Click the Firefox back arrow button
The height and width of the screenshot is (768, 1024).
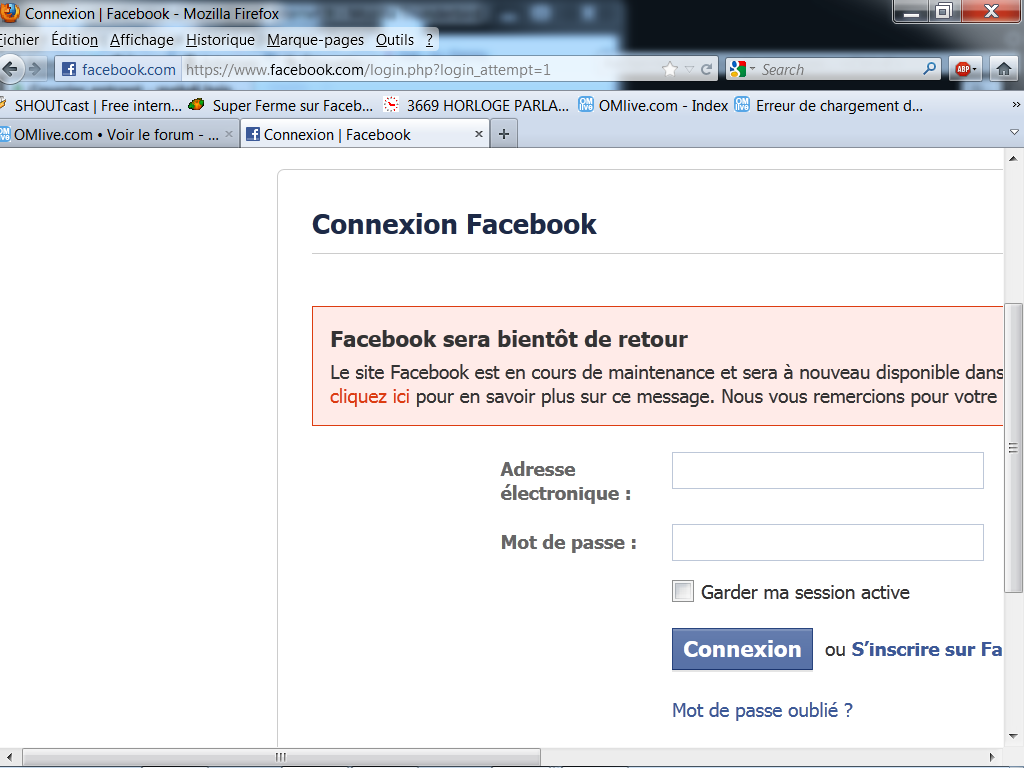coord(12,69)
